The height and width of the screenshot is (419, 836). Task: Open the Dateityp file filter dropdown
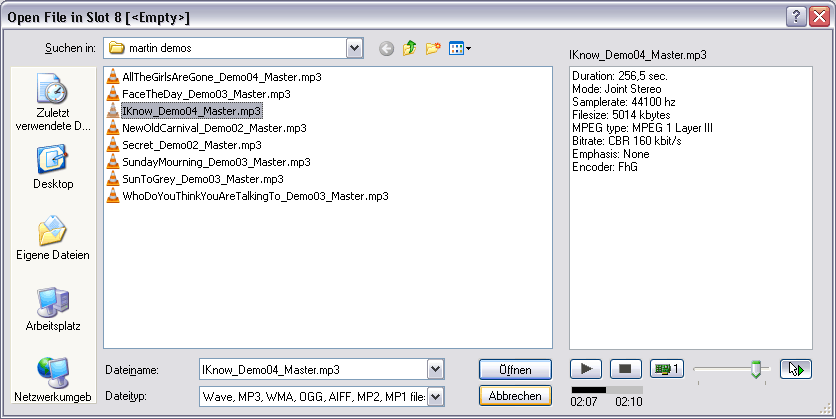point(435,396)
